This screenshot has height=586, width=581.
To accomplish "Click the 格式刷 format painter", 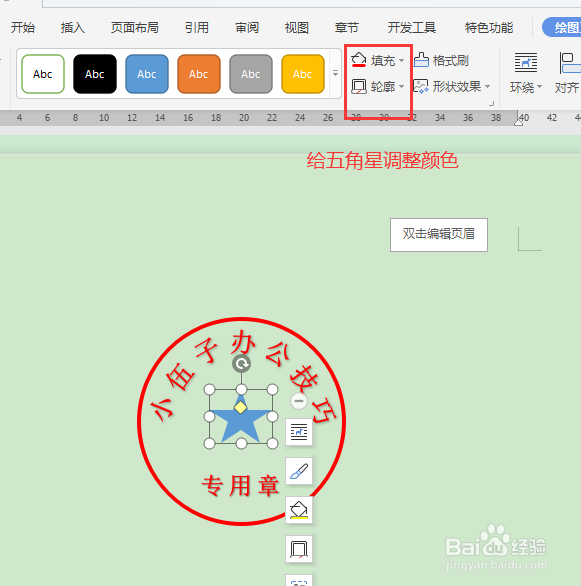I will pyautogui.click(x=441, y=60).
